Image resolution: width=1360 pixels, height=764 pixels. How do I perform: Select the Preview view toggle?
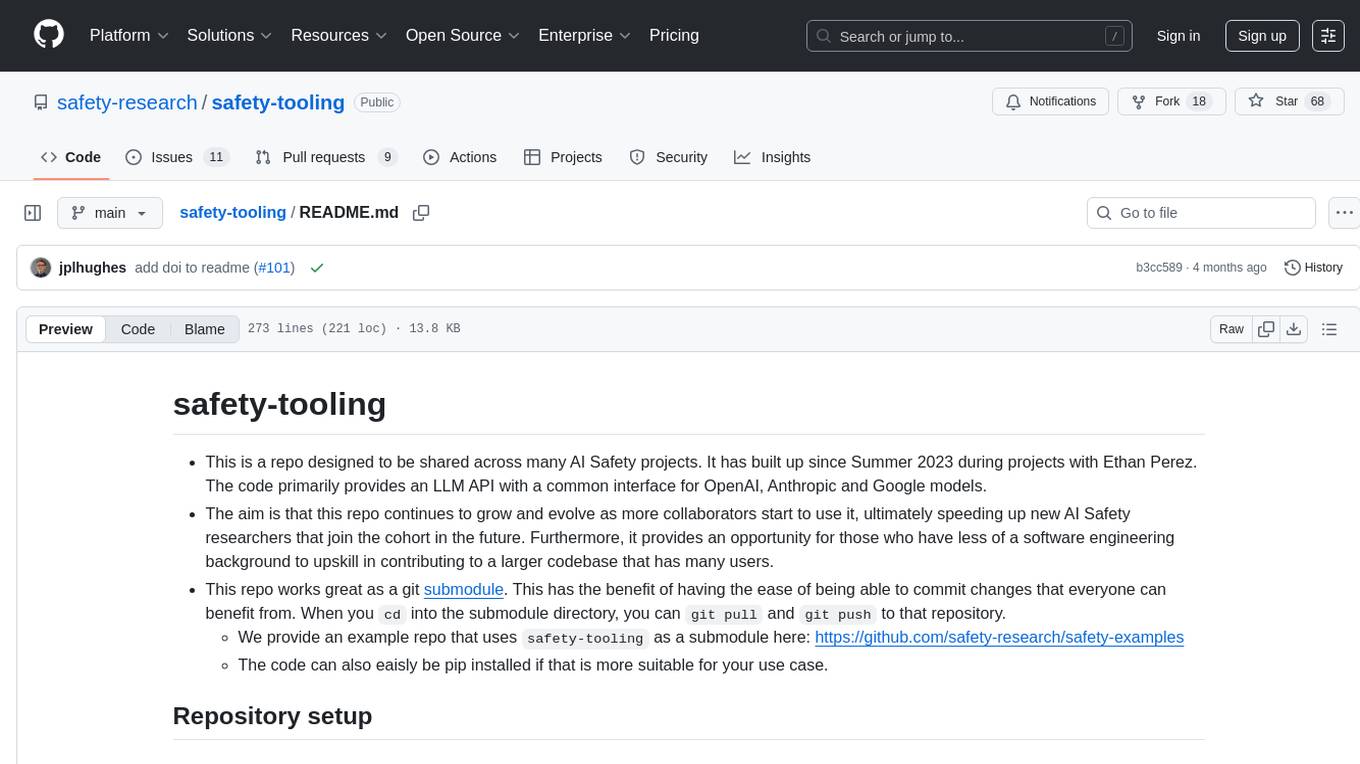pos(66,329)
